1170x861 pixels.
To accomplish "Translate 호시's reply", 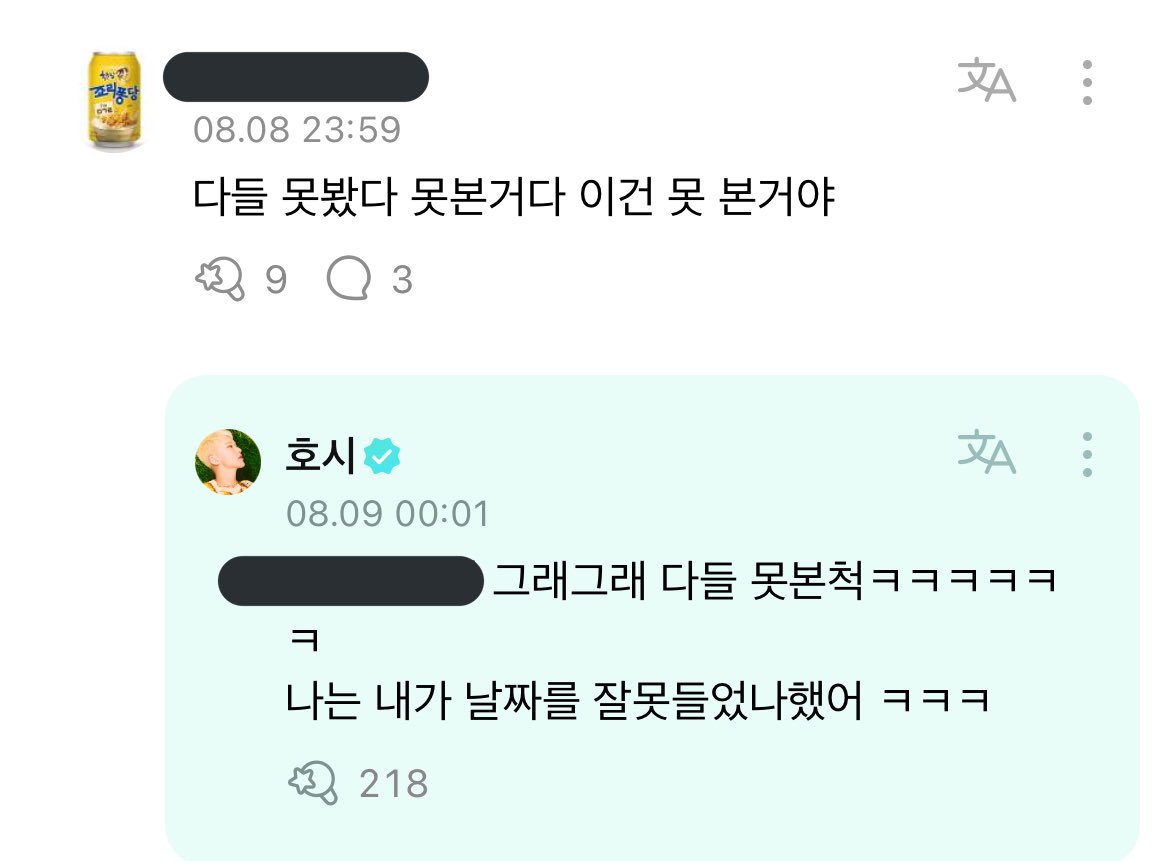I will 986,452.
